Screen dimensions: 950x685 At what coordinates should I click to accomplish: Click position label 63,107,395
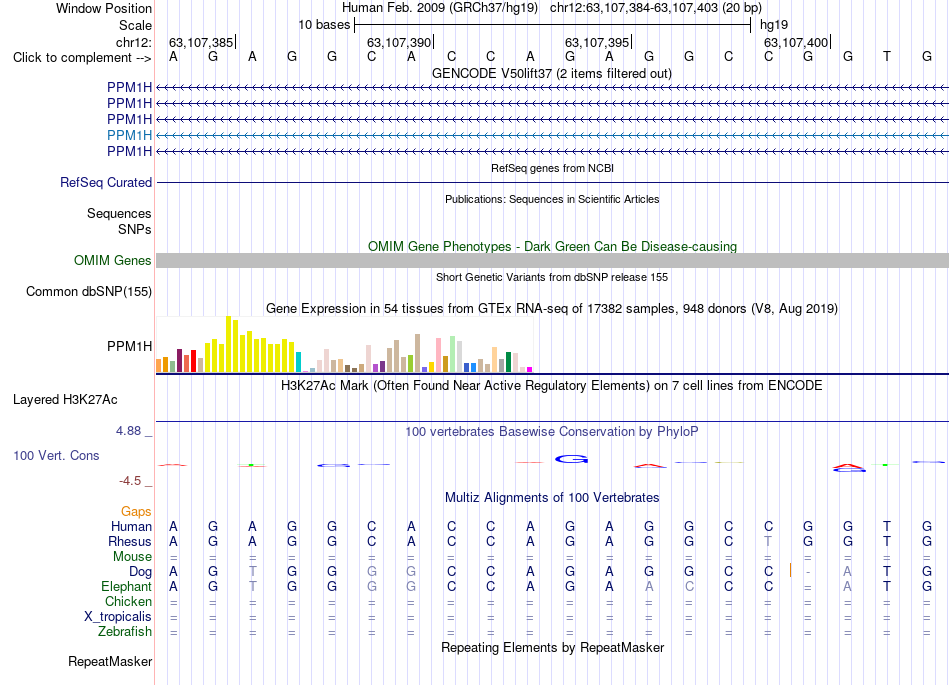tap(597, 42)
